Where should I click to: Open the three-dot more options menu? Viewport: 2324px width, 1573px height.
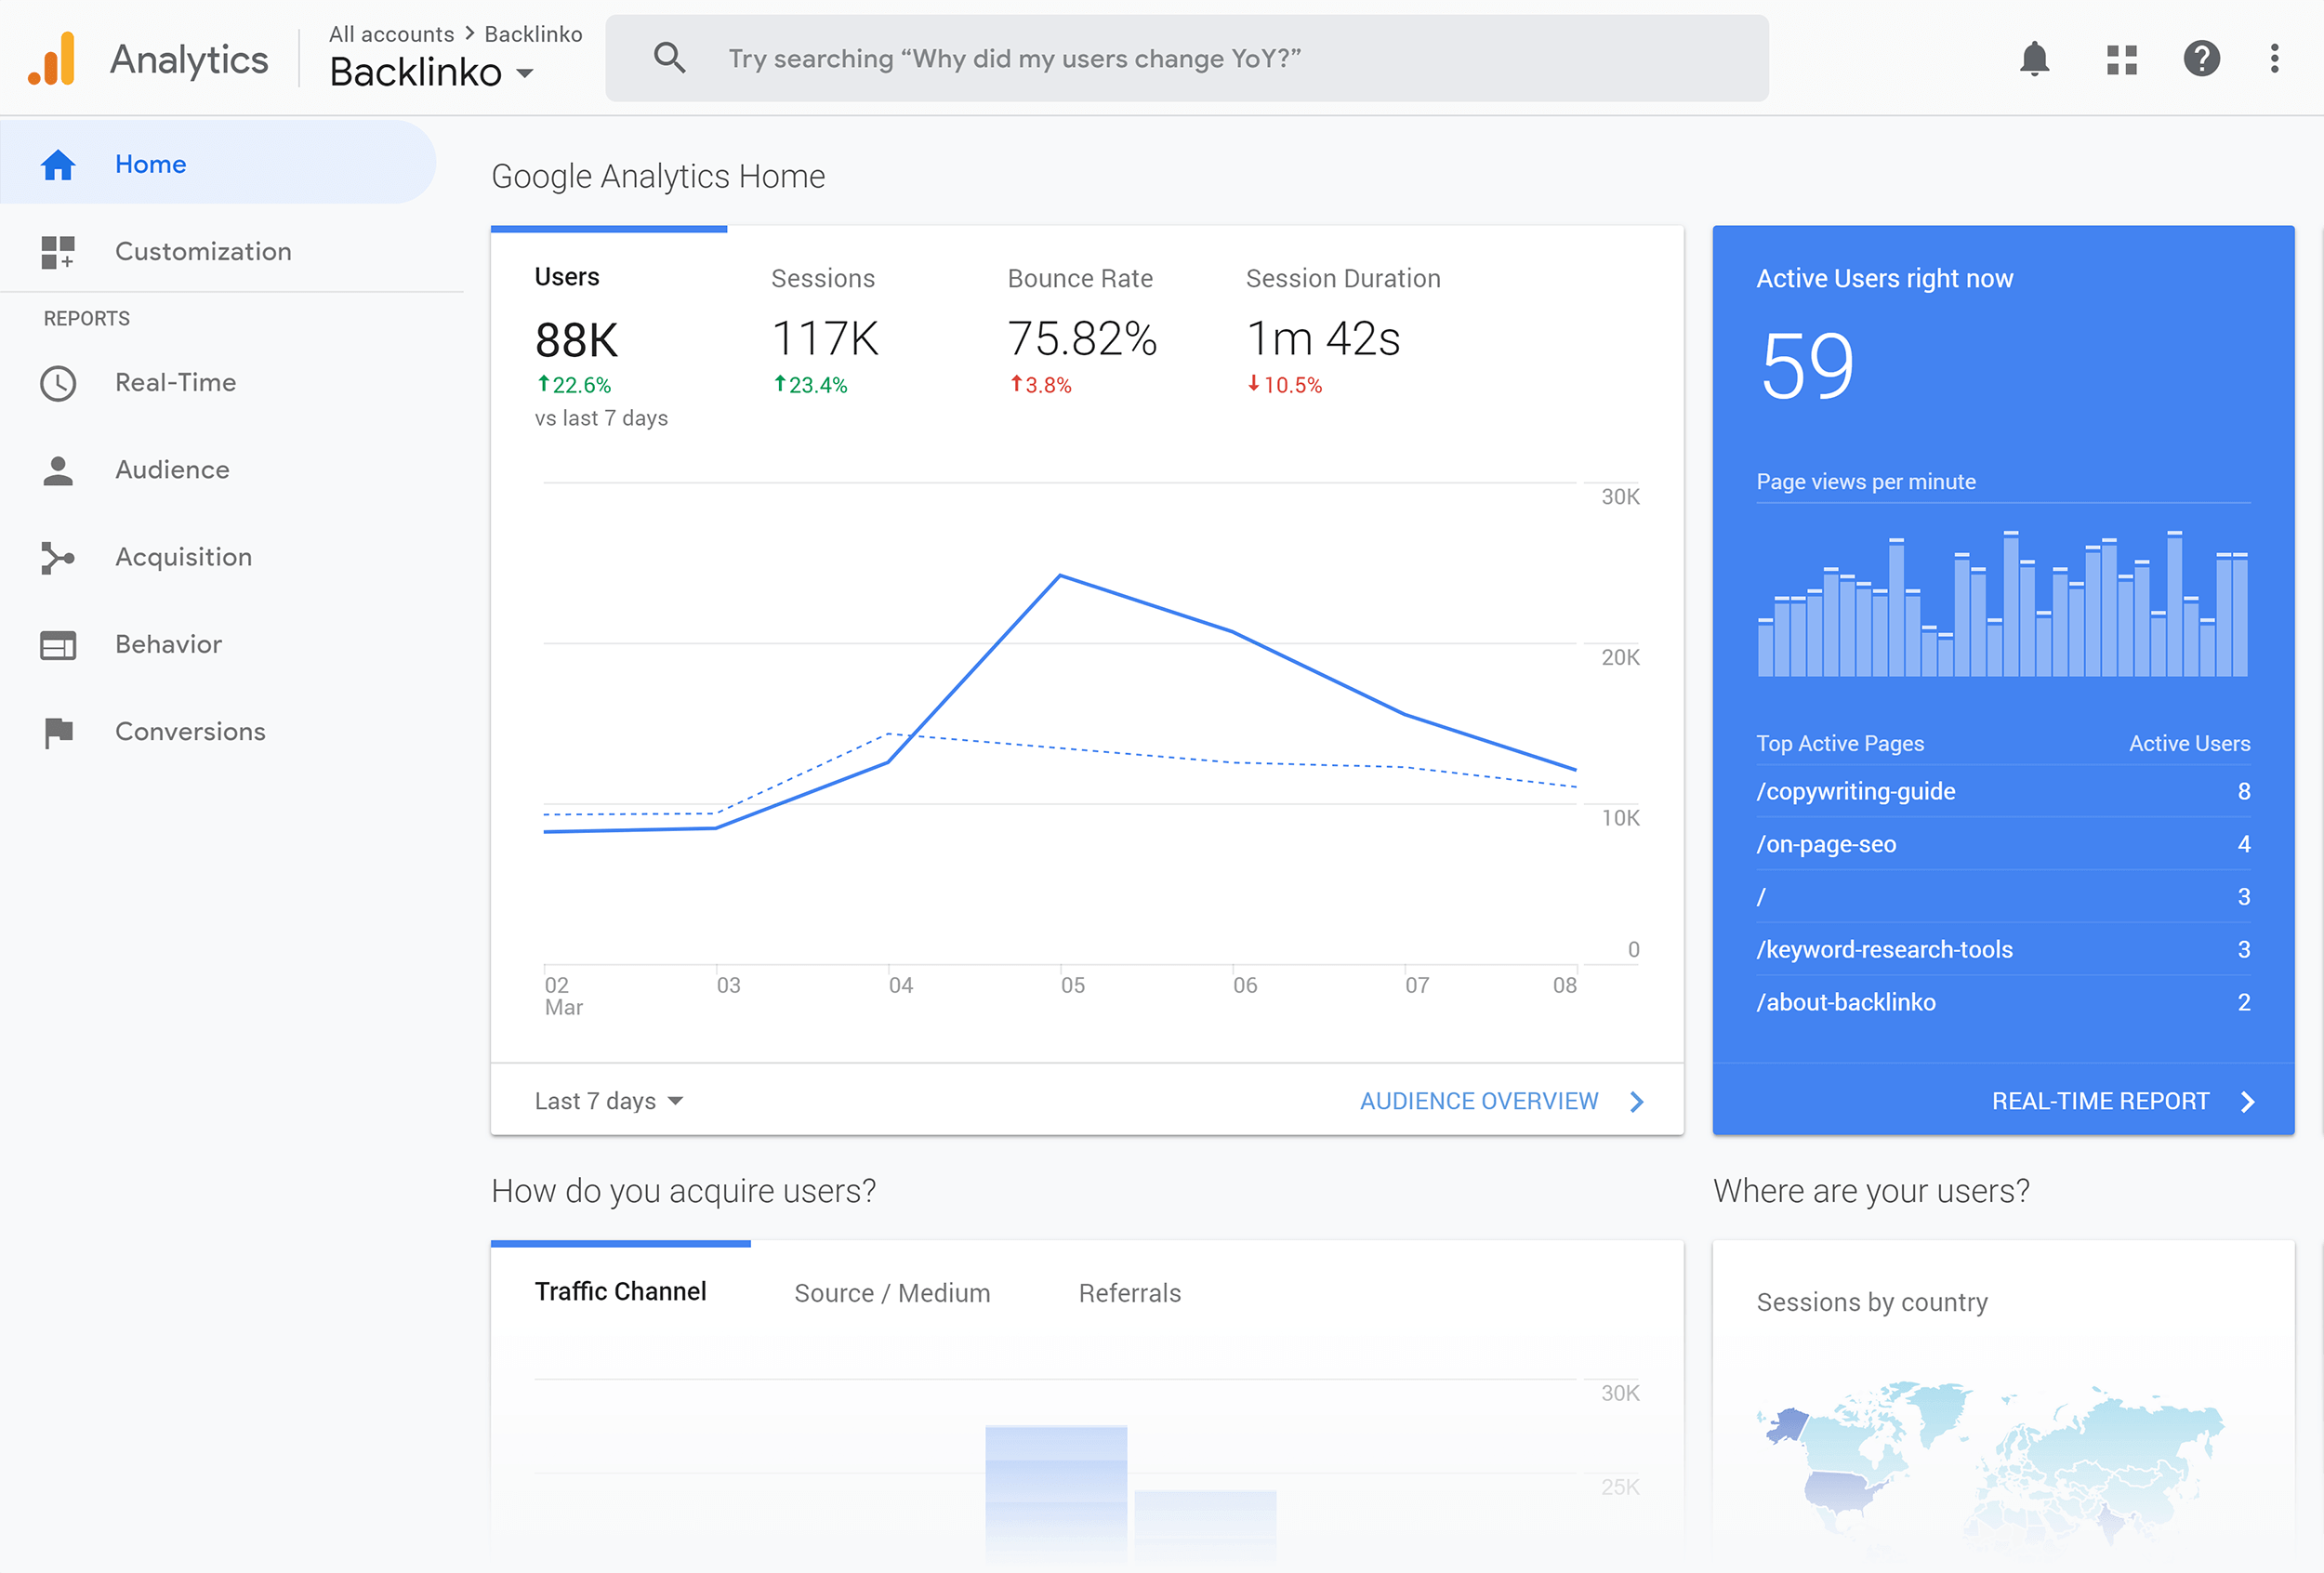coord(2274,59)
